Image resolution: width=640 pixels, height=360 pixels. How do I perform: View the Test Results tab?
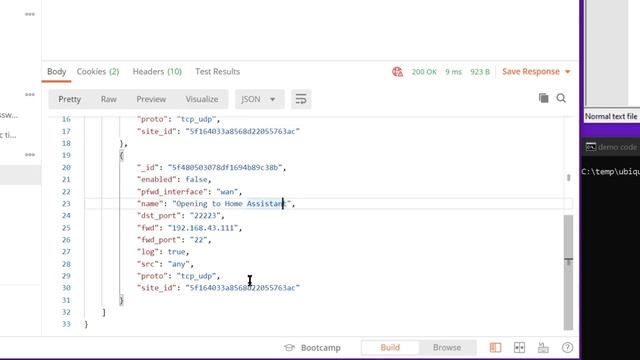click(x=218, y=72)
